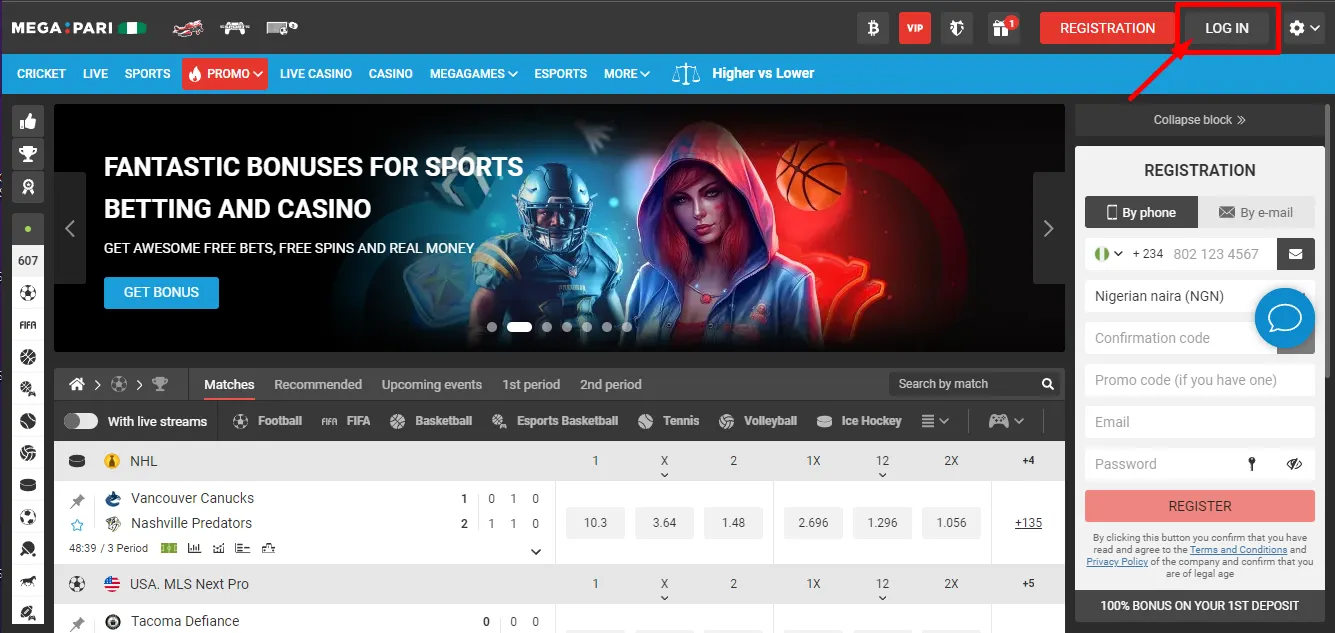1335x633 pixels.
Task: Expand the PROMO dropdown menu
Action: [x=225, y=74]
